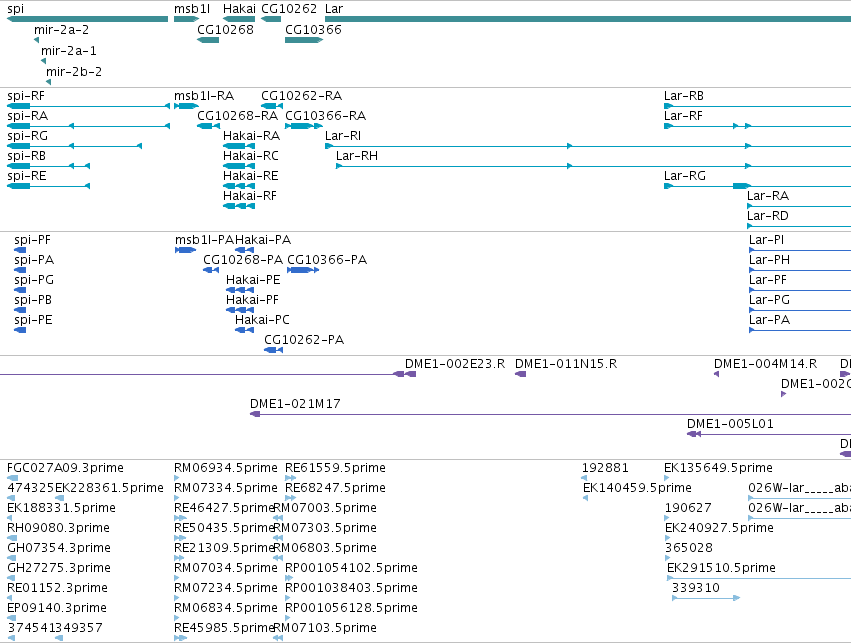Select the CG10268-PA protein label
The width and height of the screenshot is (851, 643).
pos(243,260)
